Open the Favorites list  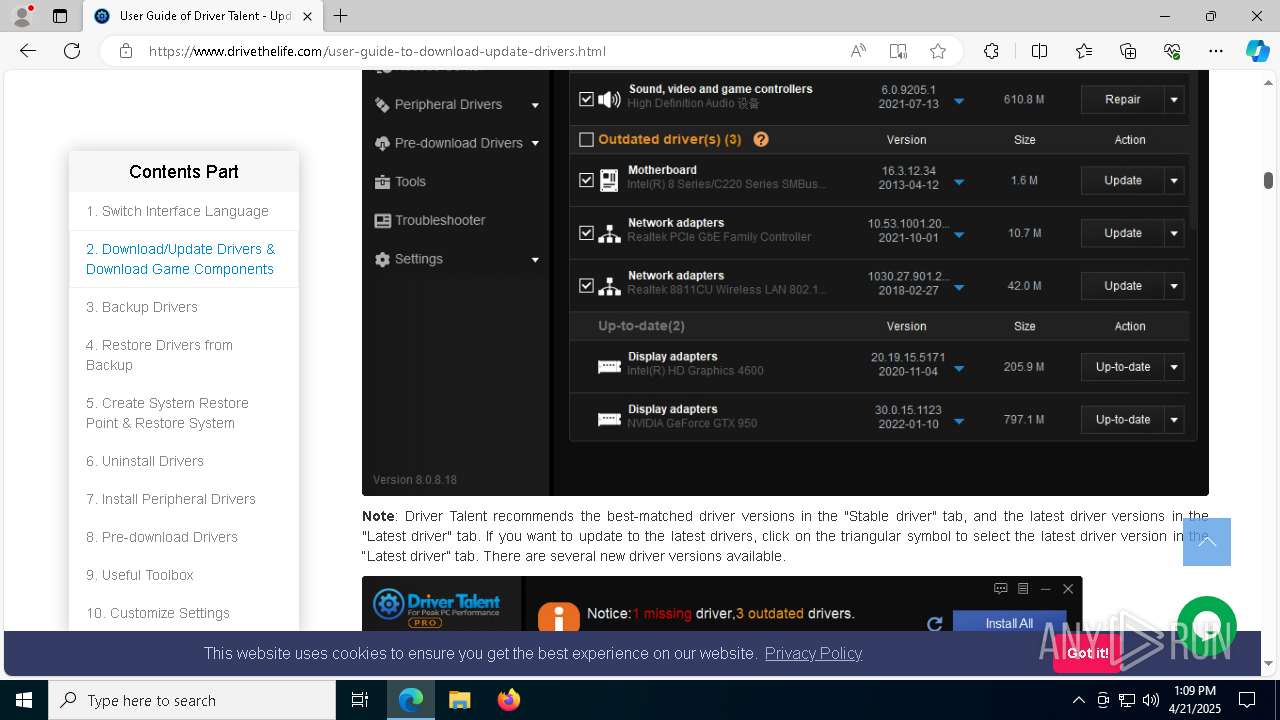1084,51
